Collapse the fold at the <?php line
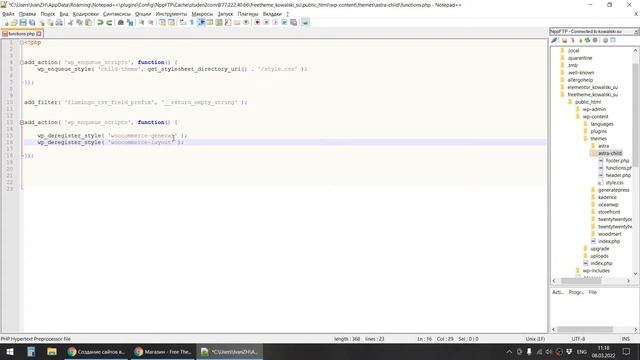This screenshot has height=360, width=640. coord(22,42)
